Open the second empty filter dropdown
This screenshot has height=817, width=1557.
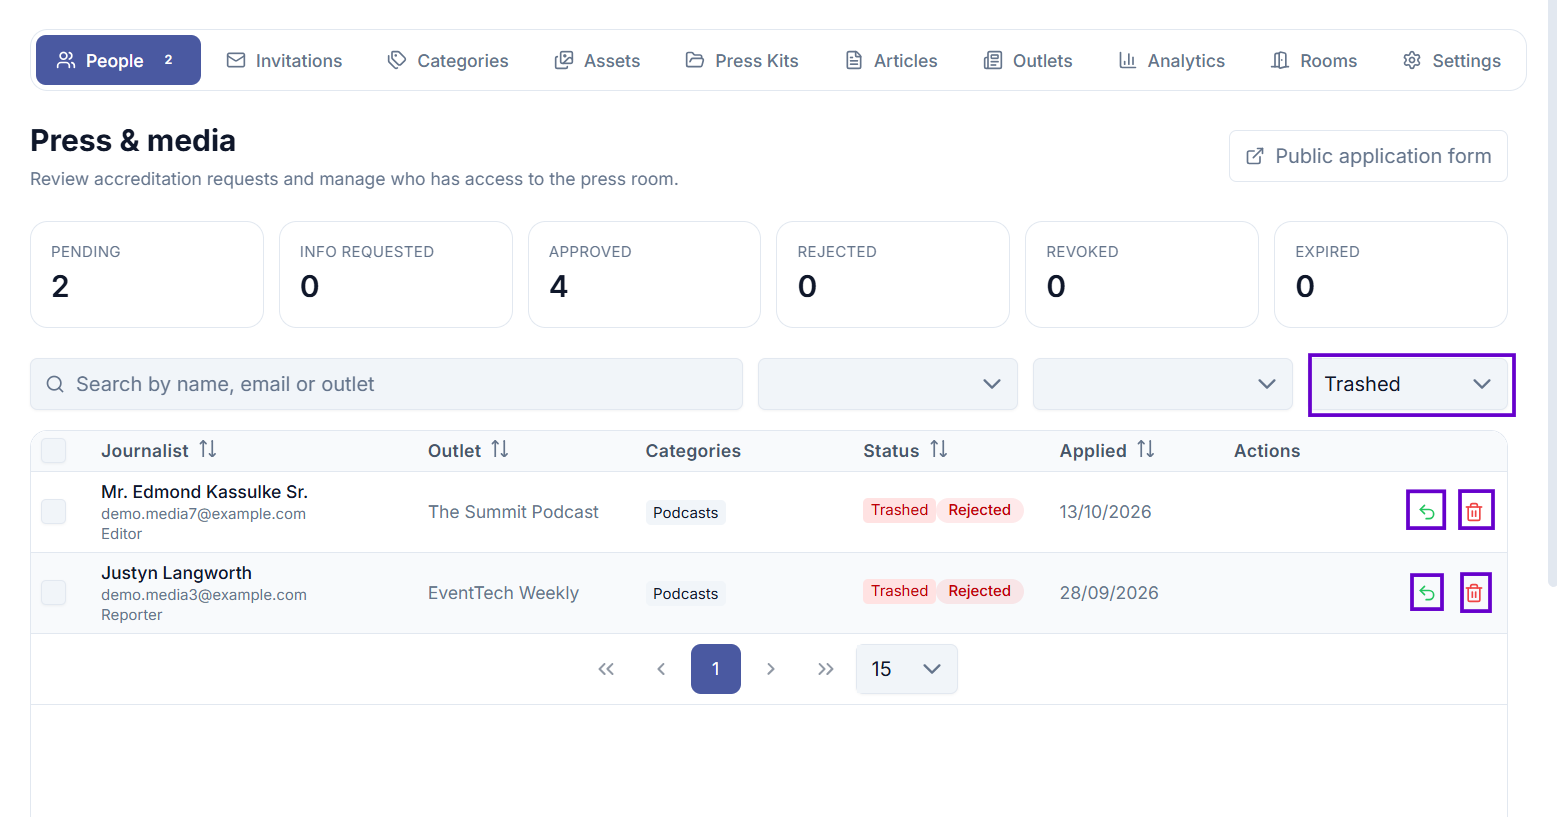[x=1162, y=384]
